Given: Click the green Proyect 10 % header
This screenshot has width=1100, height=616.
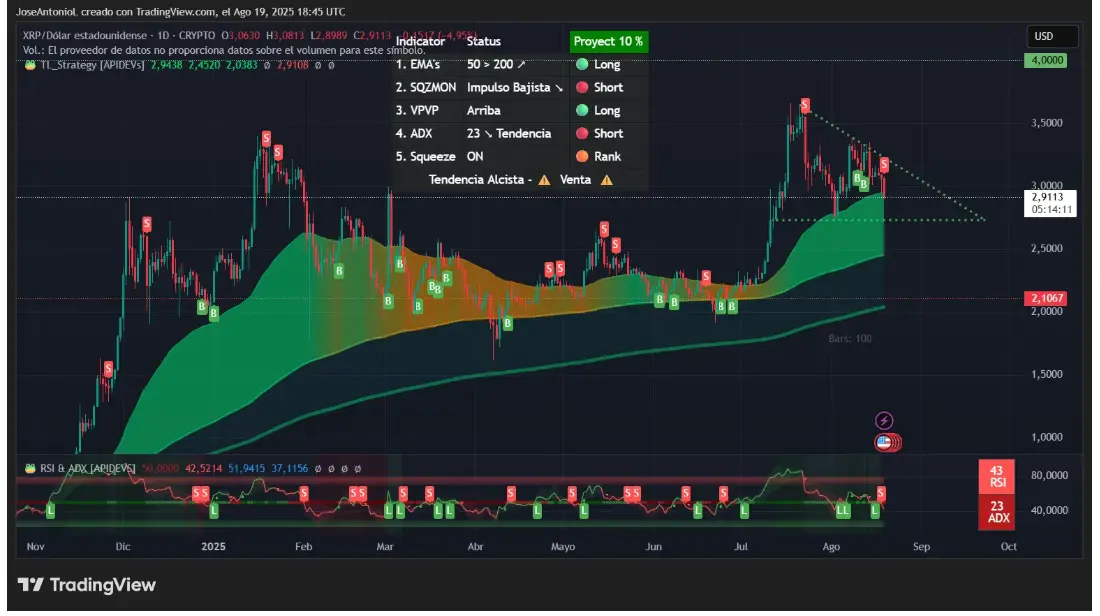Looking at the screenshot, I should [608, 41].
